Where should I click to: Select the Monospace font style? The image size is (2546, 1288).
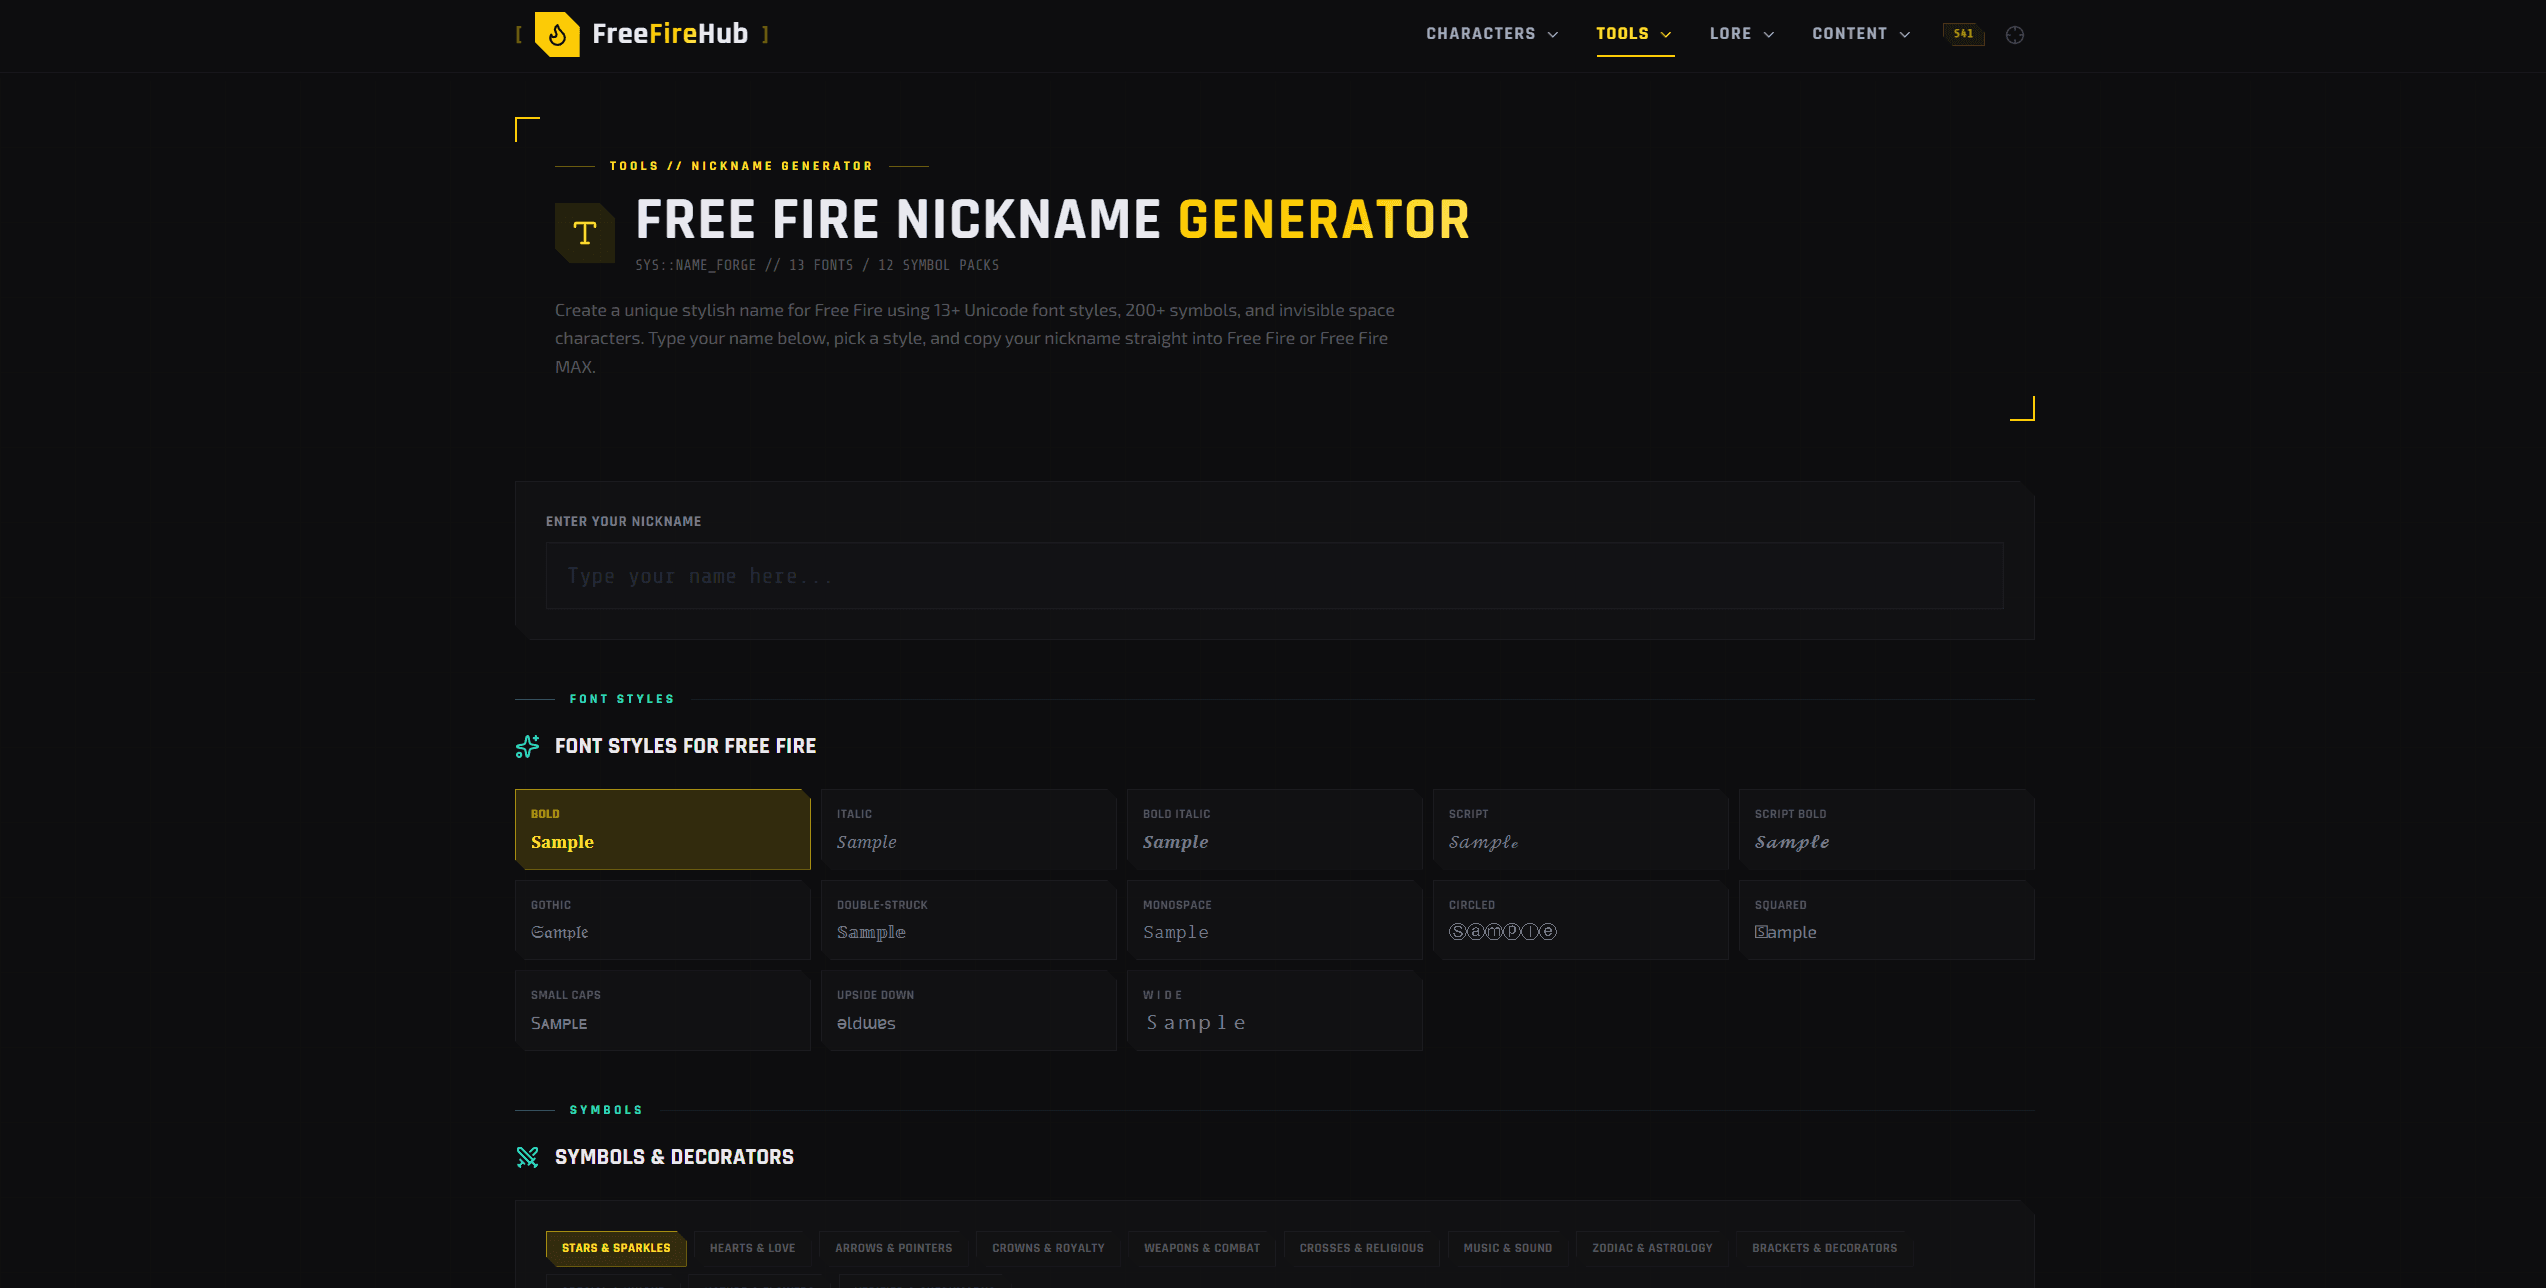click(x=1274, y=919)
